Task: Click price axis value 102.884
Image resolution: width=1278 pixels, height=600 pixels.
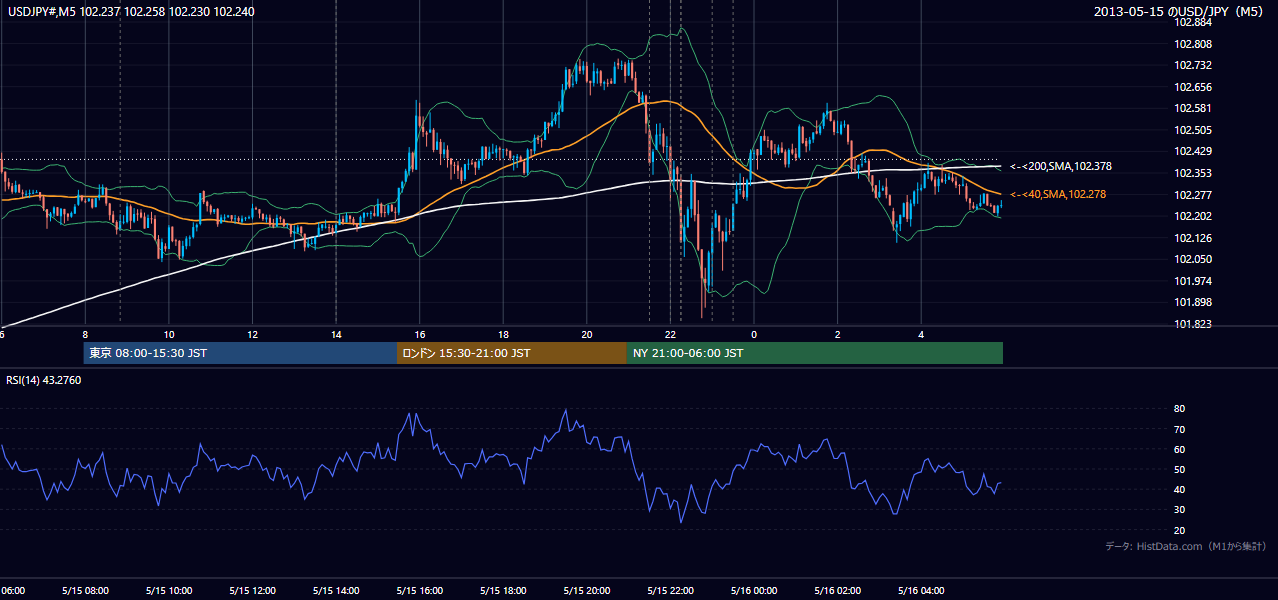Action: tap(1194, 23)
